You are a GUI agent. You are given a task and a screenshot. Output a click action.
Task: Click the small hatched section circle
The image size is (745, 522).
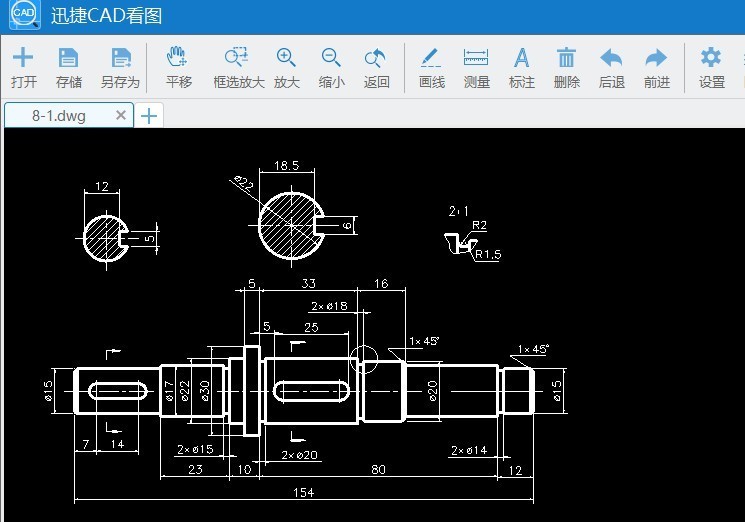tap(105, 237)
